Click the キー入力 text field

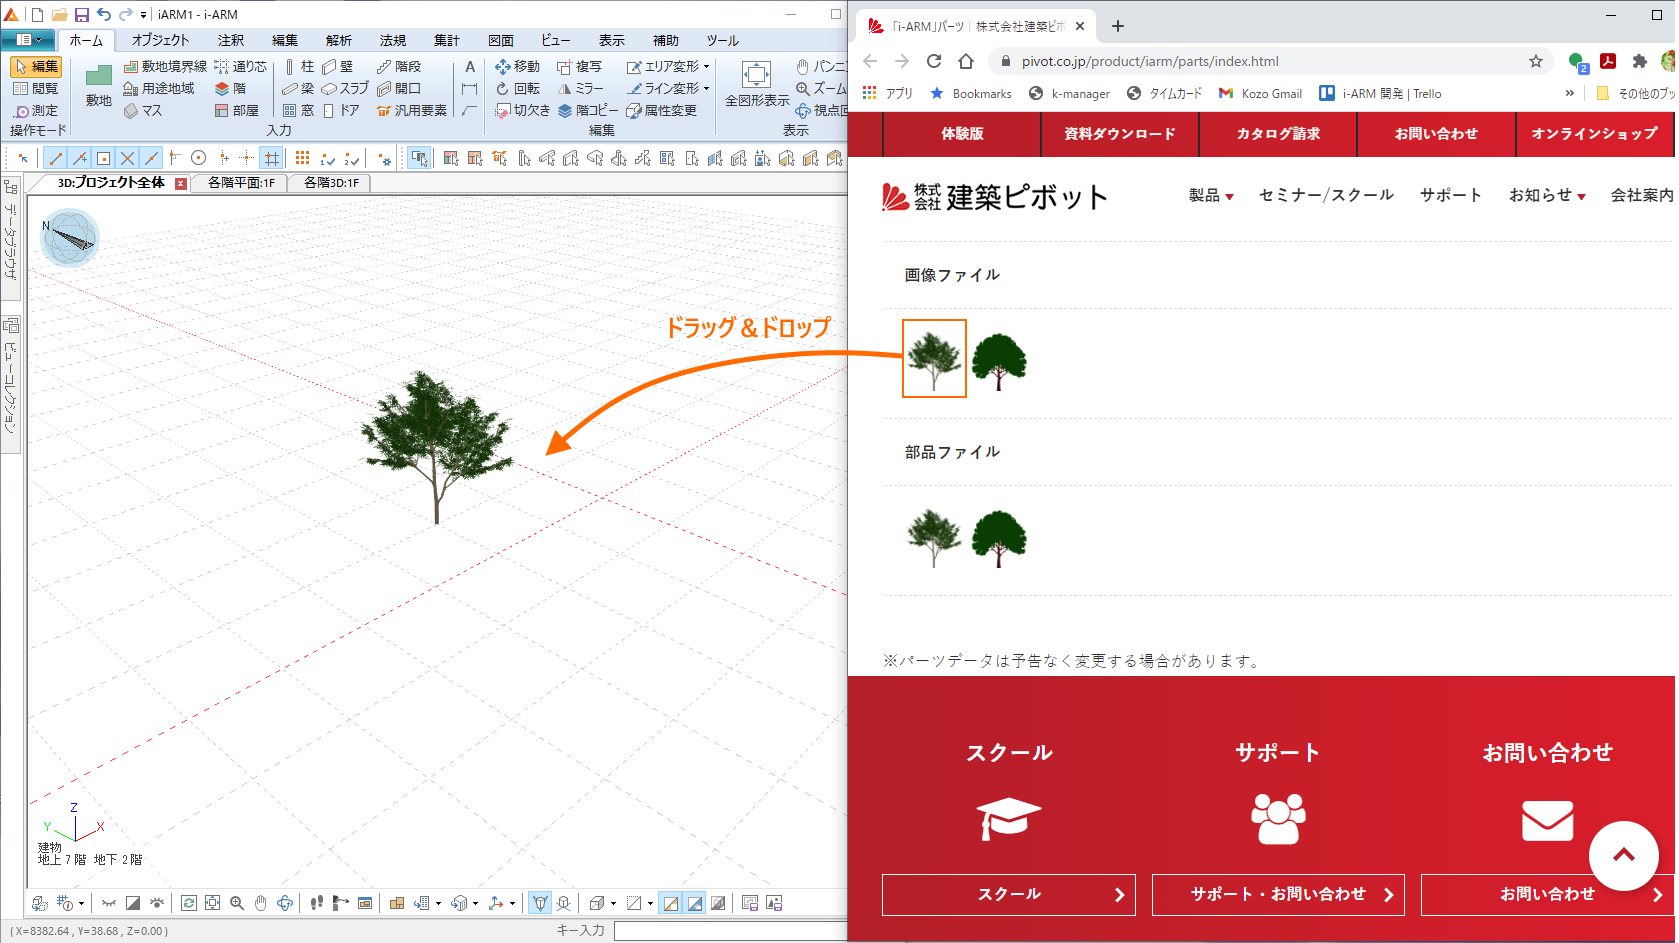(x=730, y=931)
